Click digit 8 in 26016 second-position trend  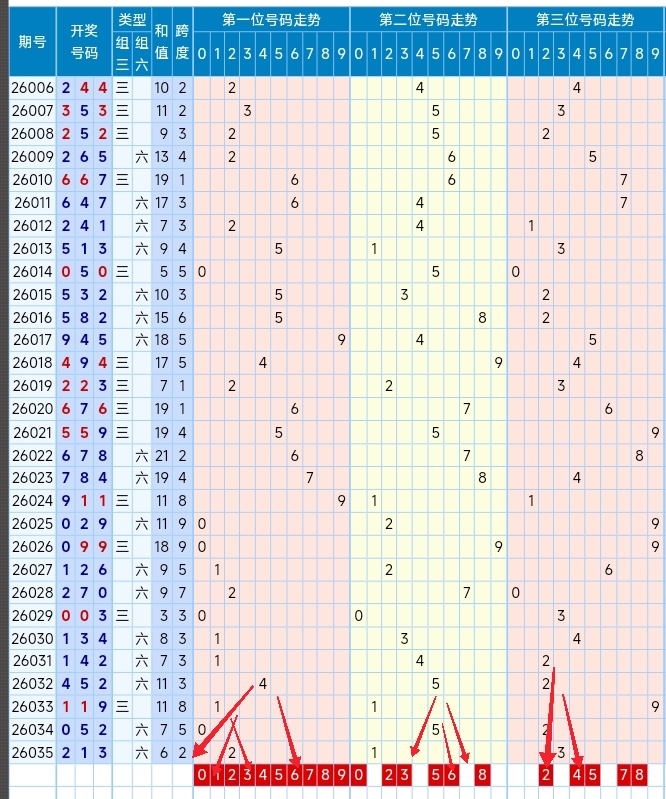point(483,318)
